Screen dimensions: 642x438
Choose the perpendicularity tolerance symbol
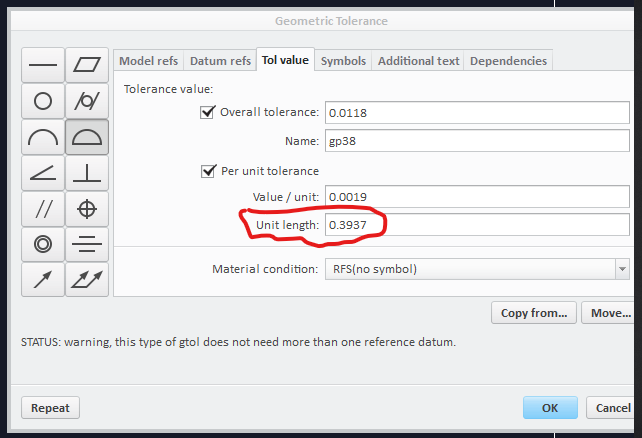(87, 172)
